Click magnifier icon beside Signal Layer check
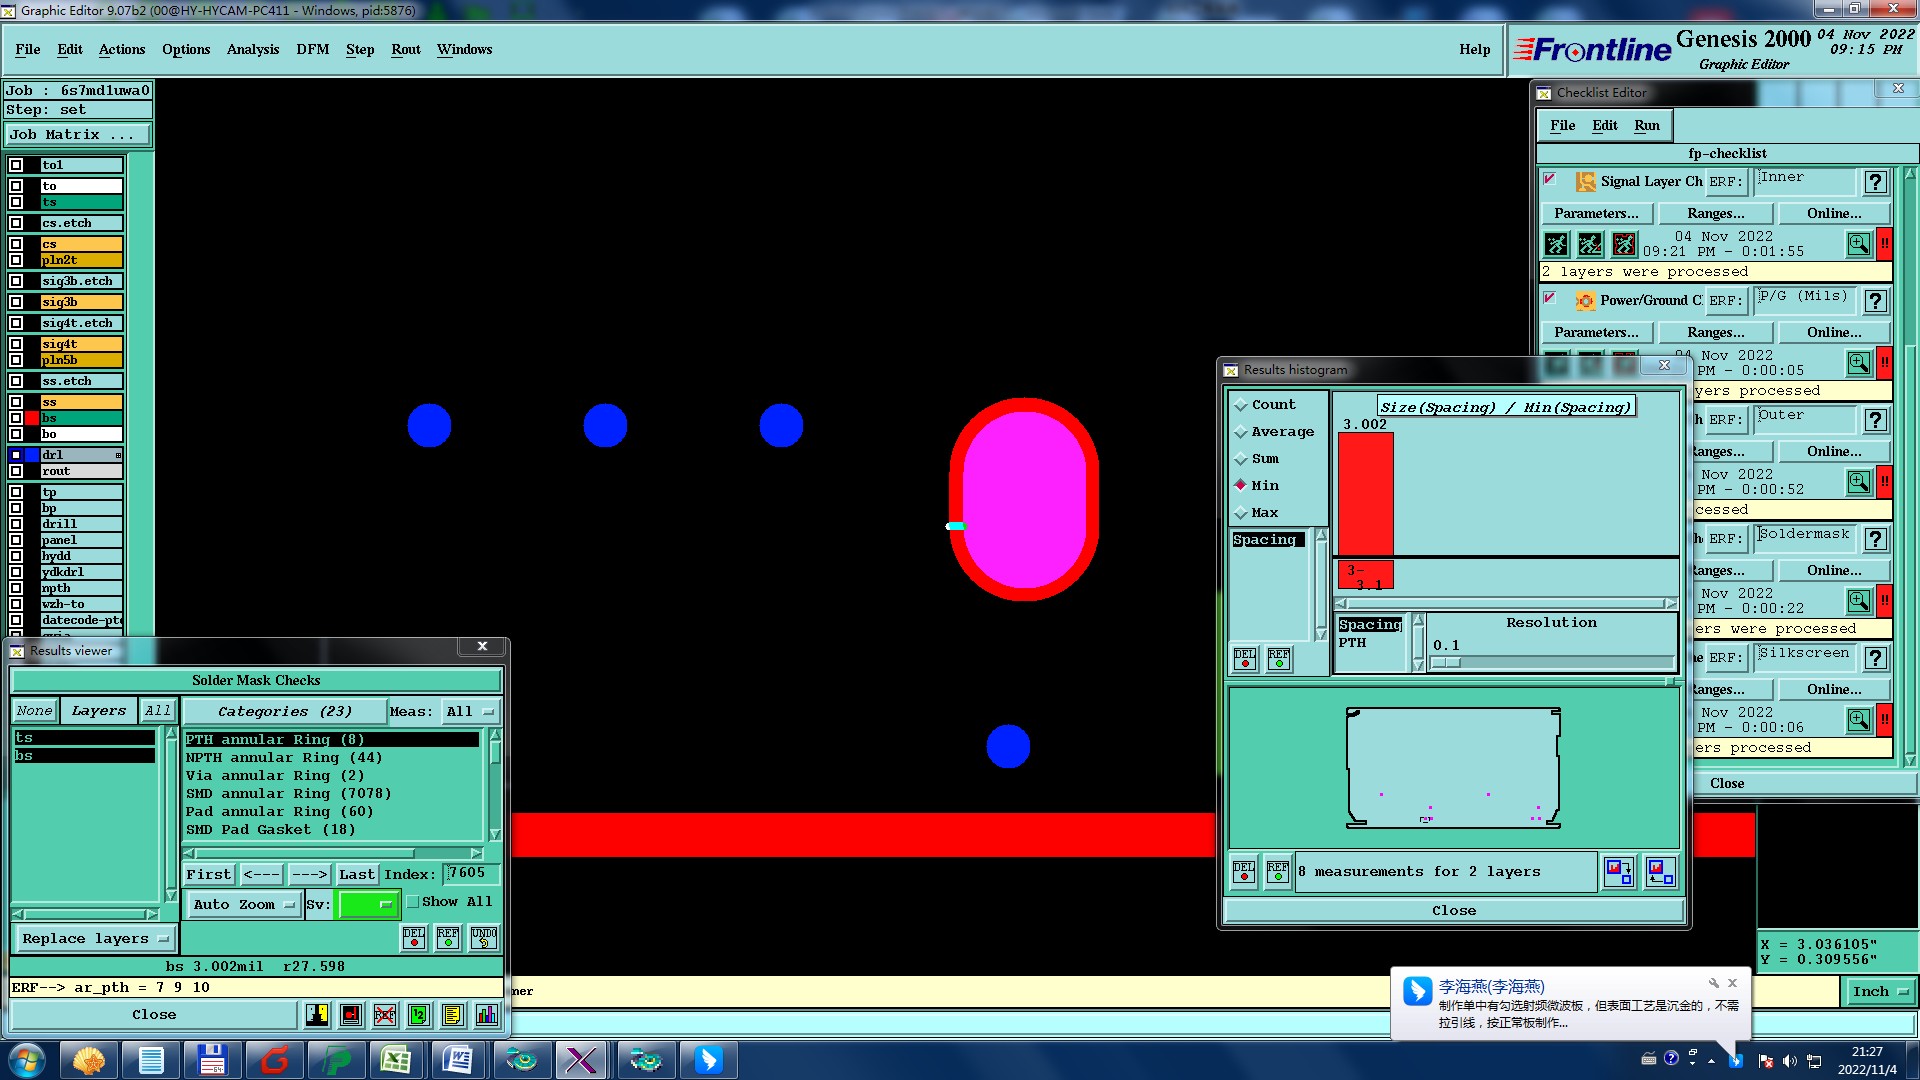 (x=1858, y=244)
